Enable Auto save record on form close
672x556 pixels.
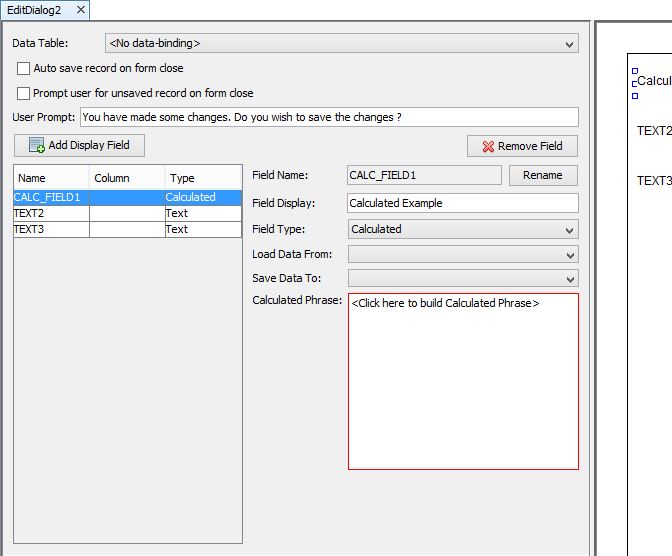24,69
